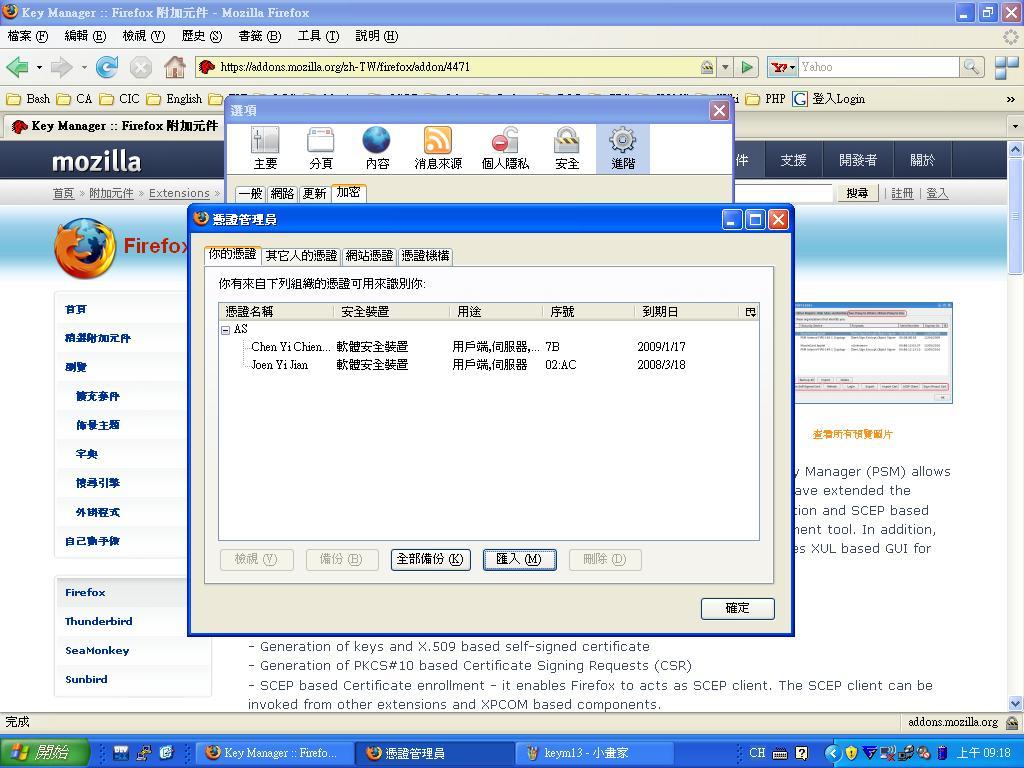The image size is (1024, 768).
Task: Select the Chen Yi Chien certificate row
Action: pyautogui.click(x=488, y=347)
